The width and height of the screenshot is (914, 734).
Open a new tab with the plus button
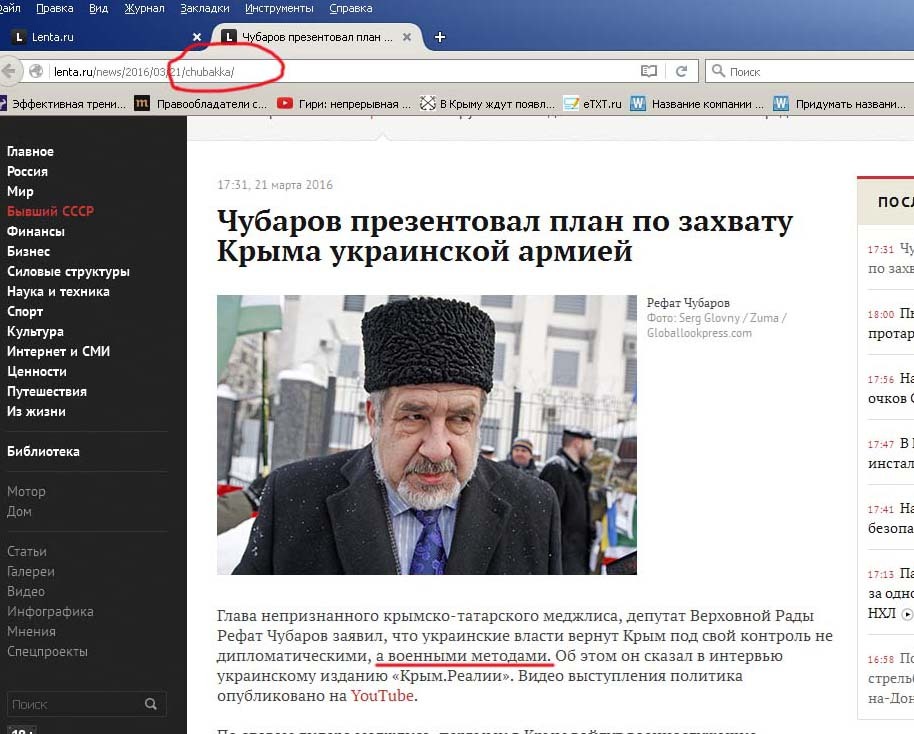click(x=439, y=37)
